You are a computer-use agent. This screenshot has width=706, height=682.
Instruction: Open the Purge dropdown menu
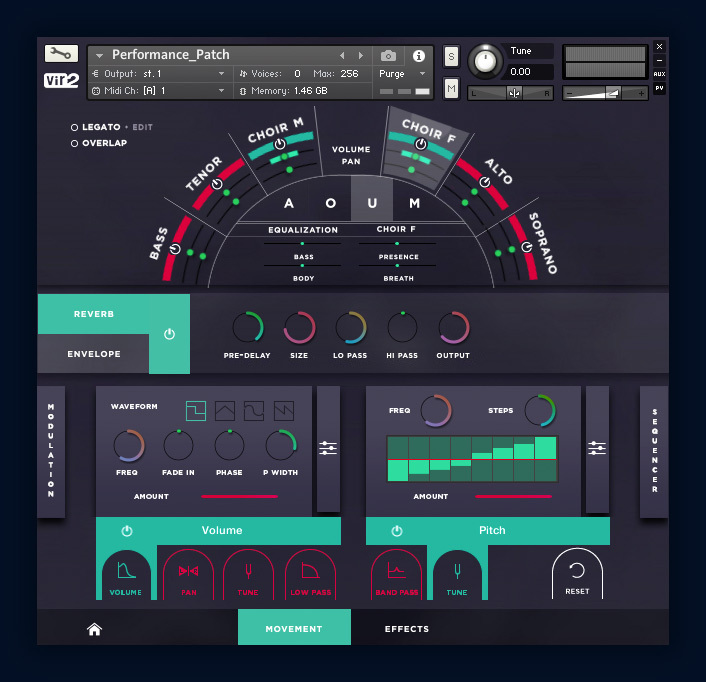tap(402, 74)
